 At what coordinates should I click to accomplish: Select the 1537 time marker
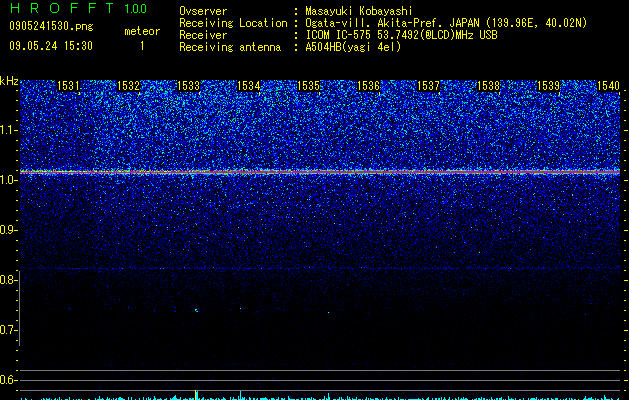click(428, 86)
